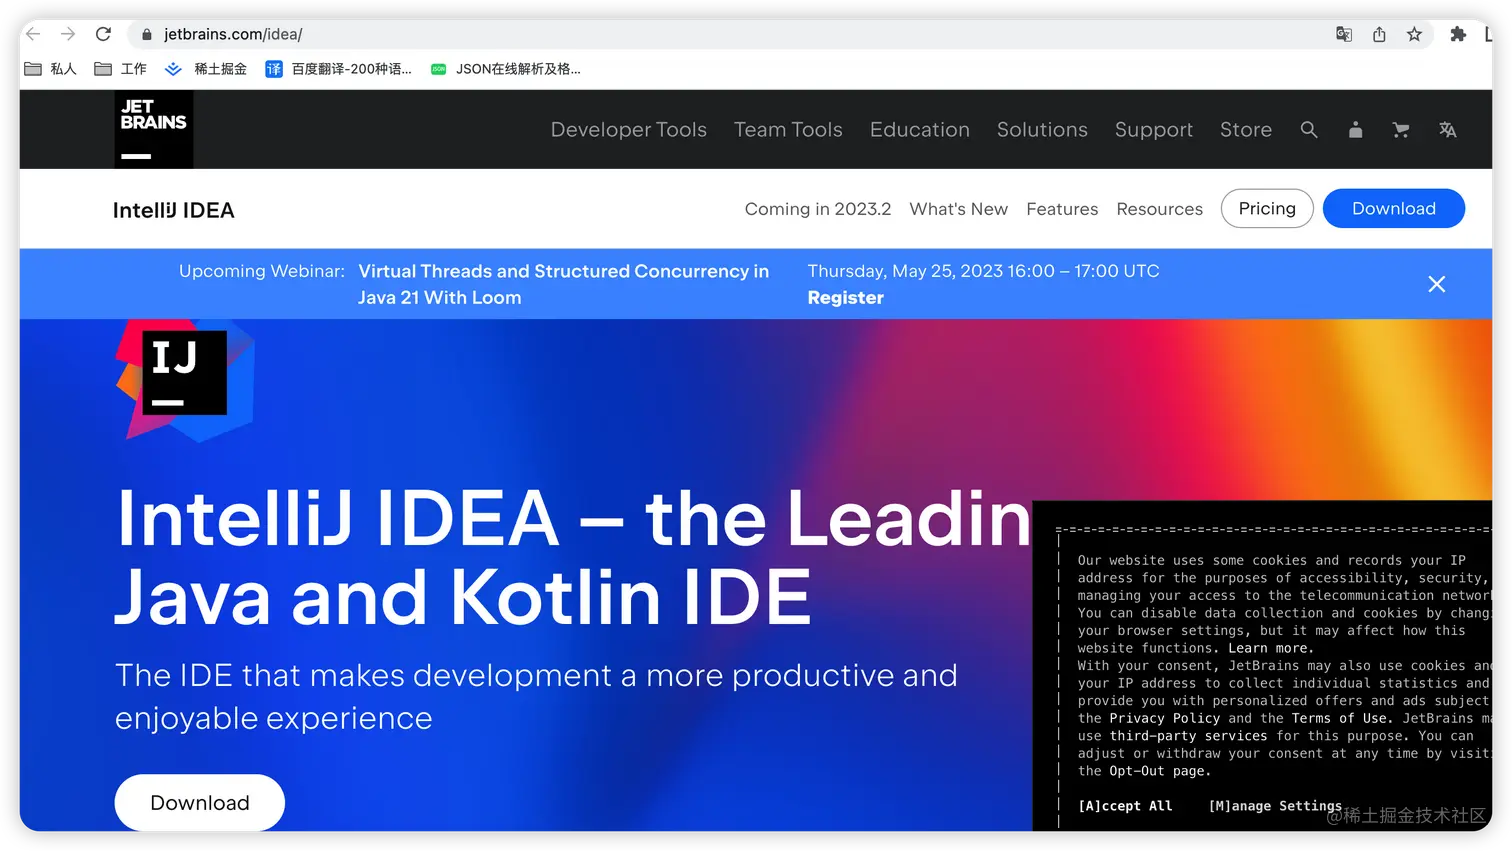The height and width of the screenshot is (851, 1512).
Task: Accept all cookies
Action: [1125, 806]
